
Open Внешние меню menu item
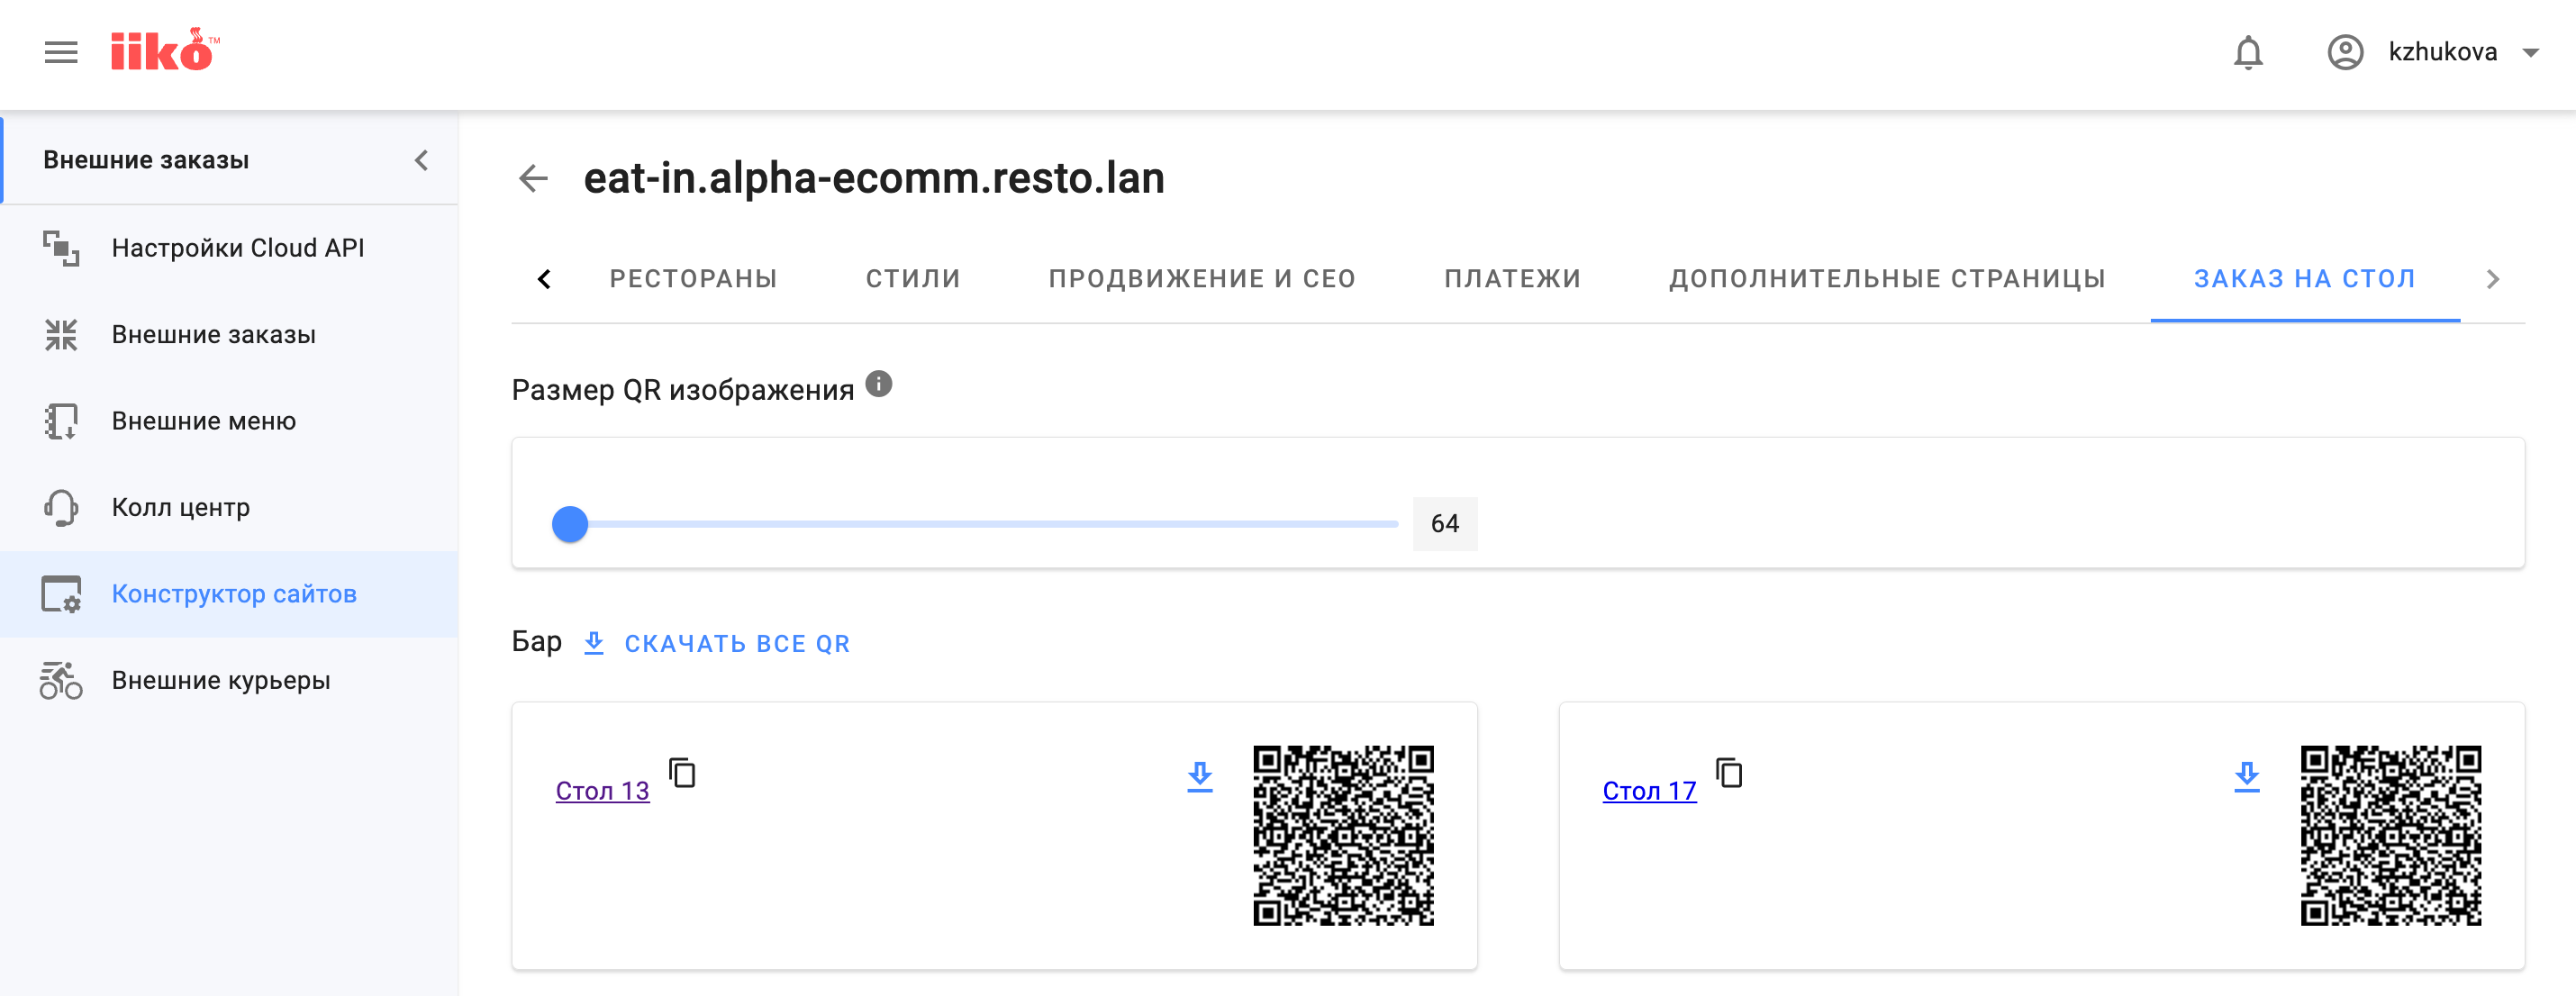pyautogui.click(x=230, y=421)
